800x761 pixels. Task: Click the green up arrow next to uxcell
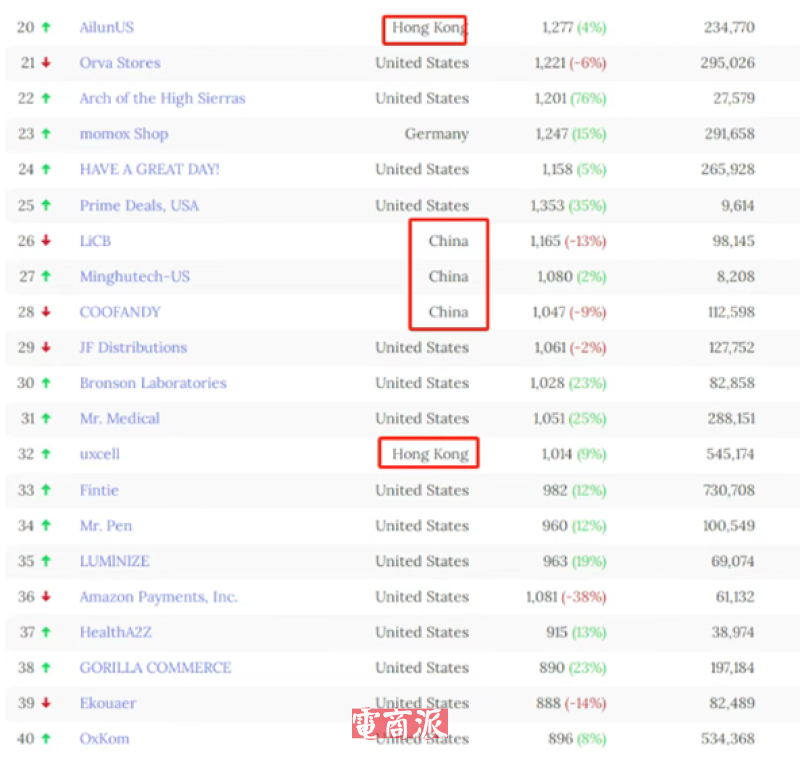pos(46,454)
